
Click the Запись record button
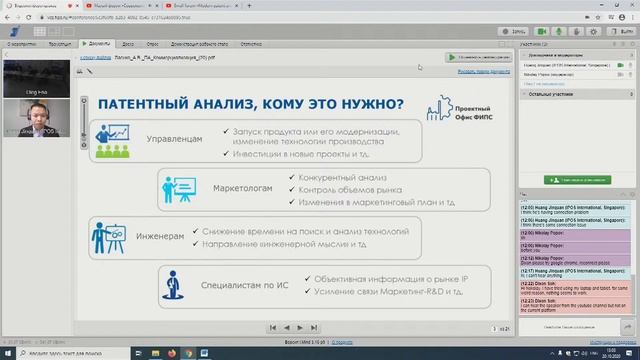coord(513,31)
